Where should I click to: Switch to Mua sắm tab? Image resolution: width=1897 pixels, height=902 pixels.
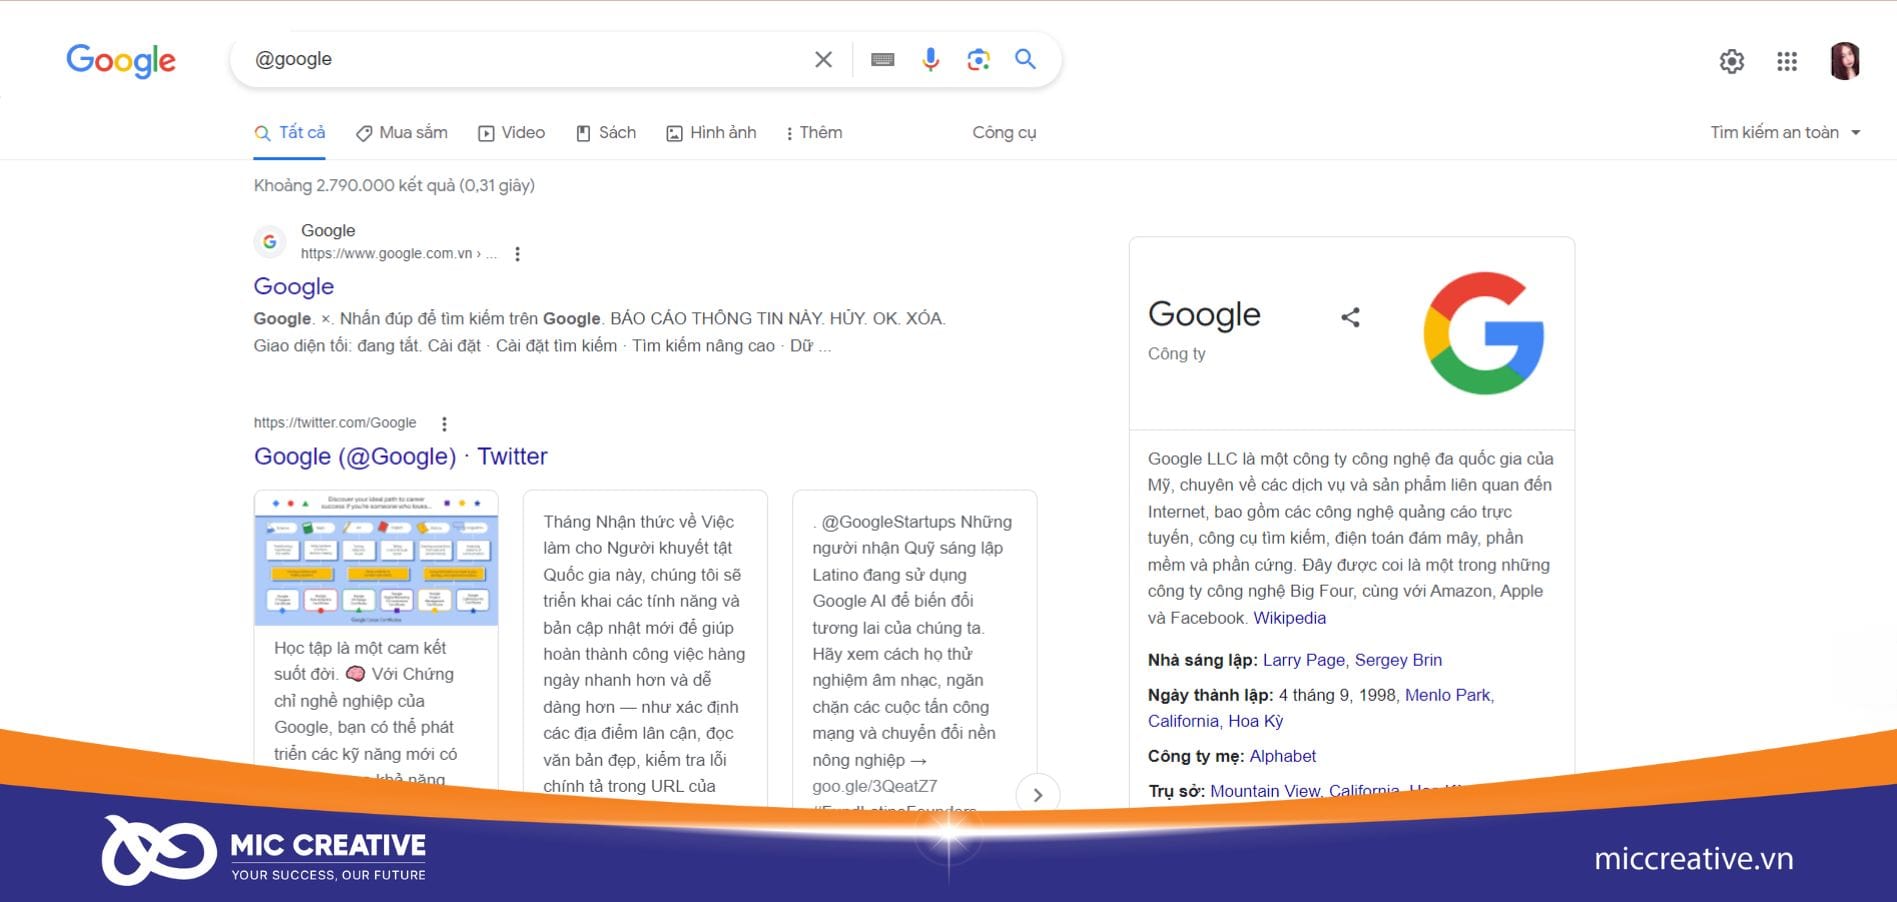click(402, 133)
